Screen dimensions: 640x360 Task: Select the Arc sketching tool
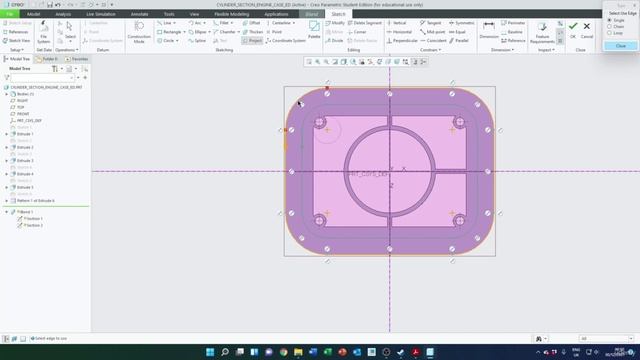click(196, 23)
